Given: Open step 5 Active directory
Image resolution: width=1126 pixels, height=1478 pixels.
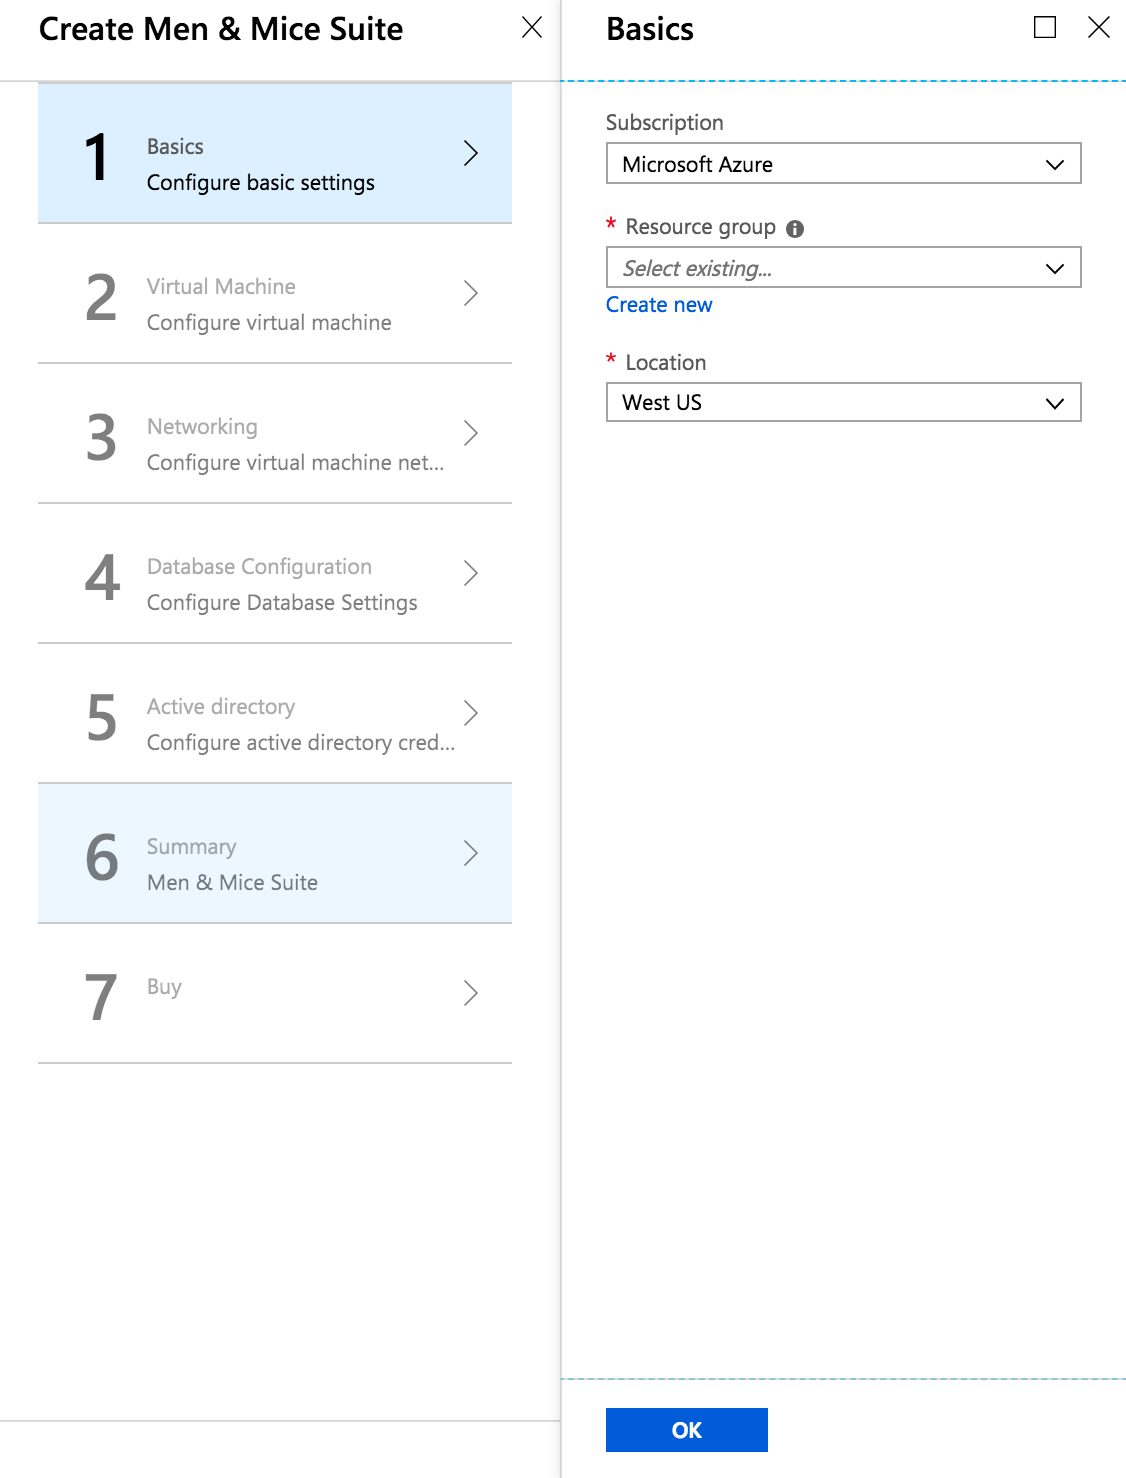Looking at the screenshot, I should (274, 714).
